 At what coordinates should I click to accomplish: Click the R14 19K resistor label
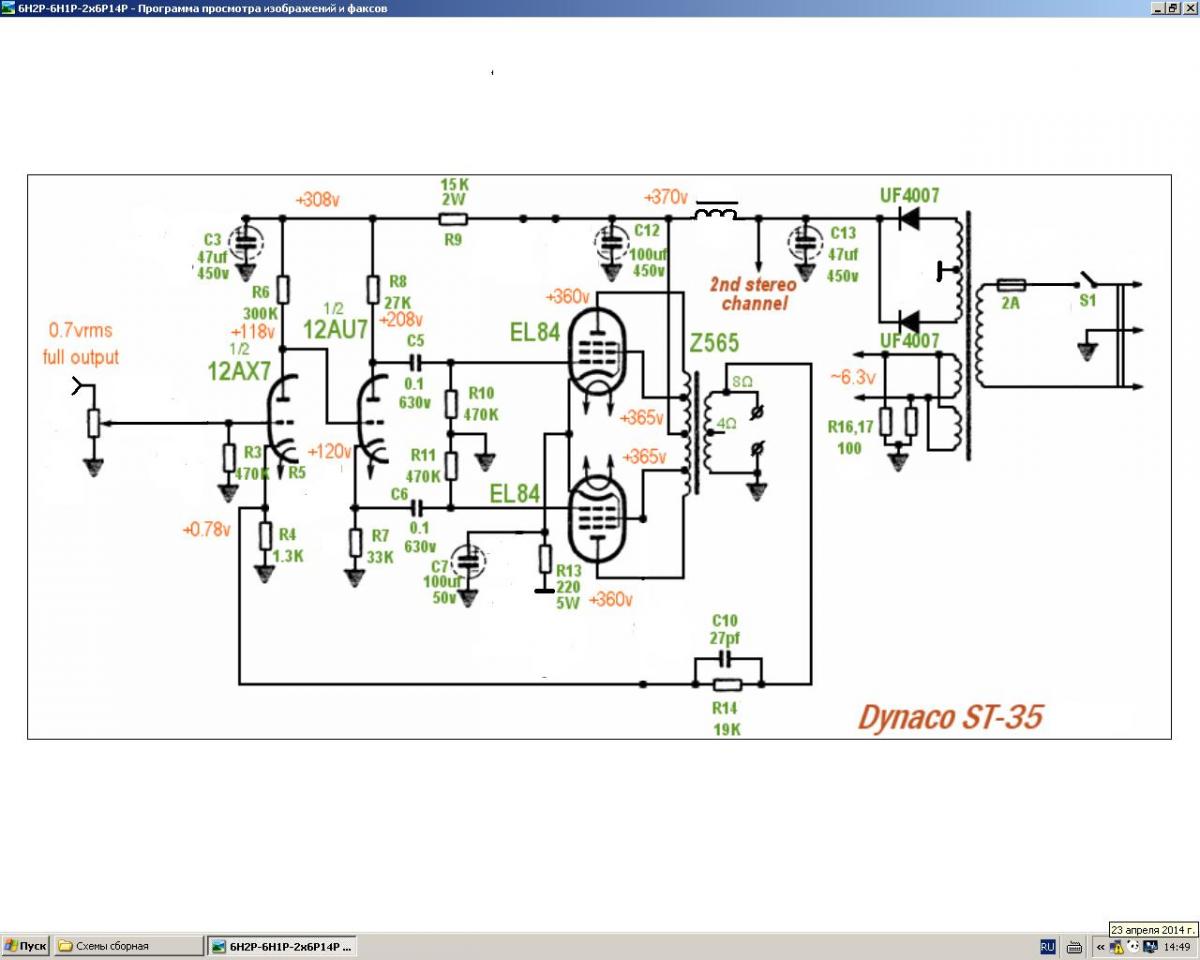tap(726, 718)
